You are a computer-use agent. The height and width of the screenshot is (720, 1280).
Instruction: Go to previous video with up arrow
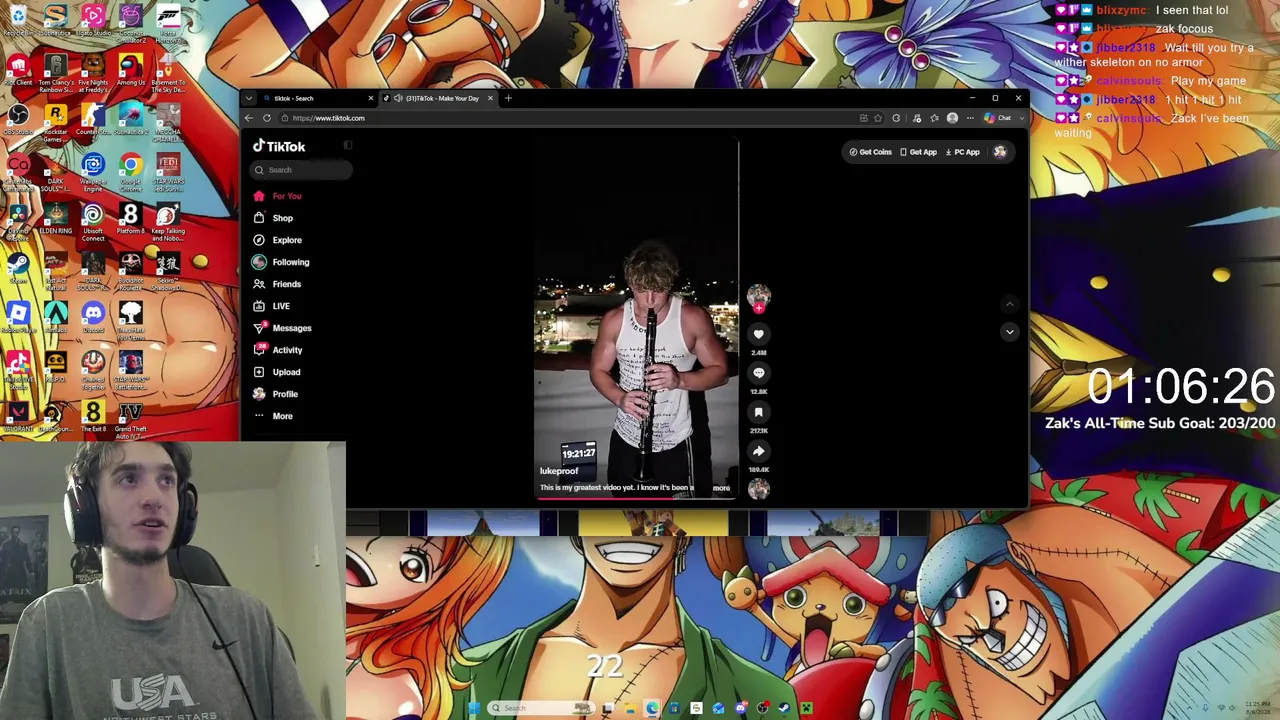[1009, 304]
